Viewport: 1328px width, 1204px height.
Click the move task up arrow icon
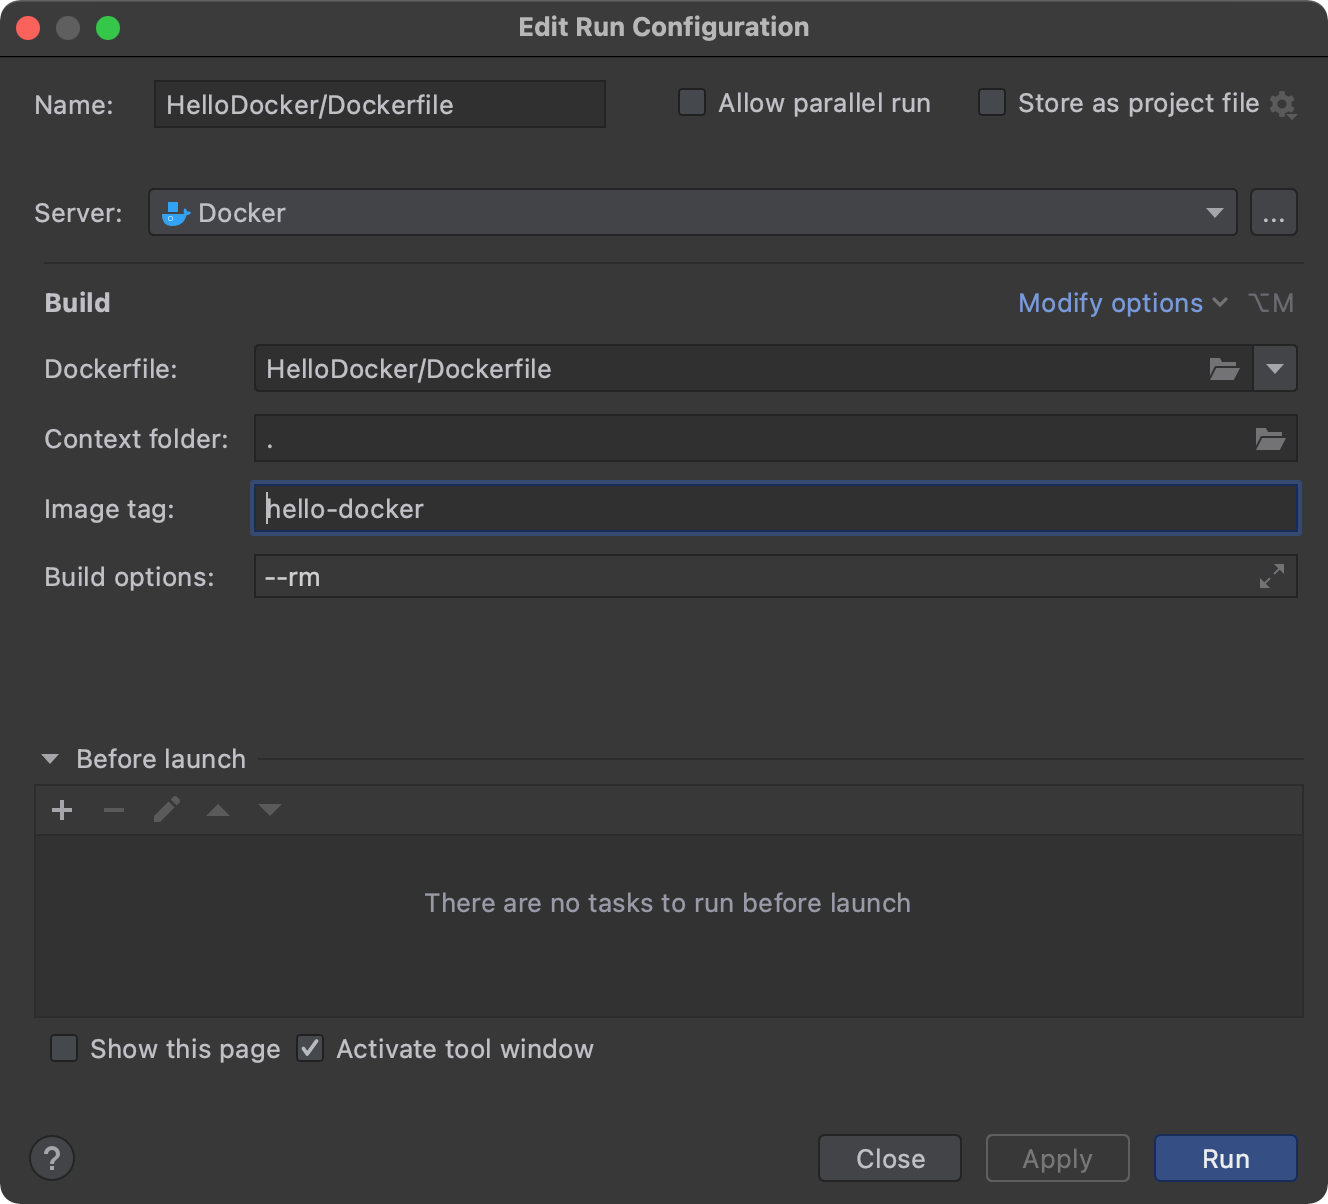tap(218, 810)
